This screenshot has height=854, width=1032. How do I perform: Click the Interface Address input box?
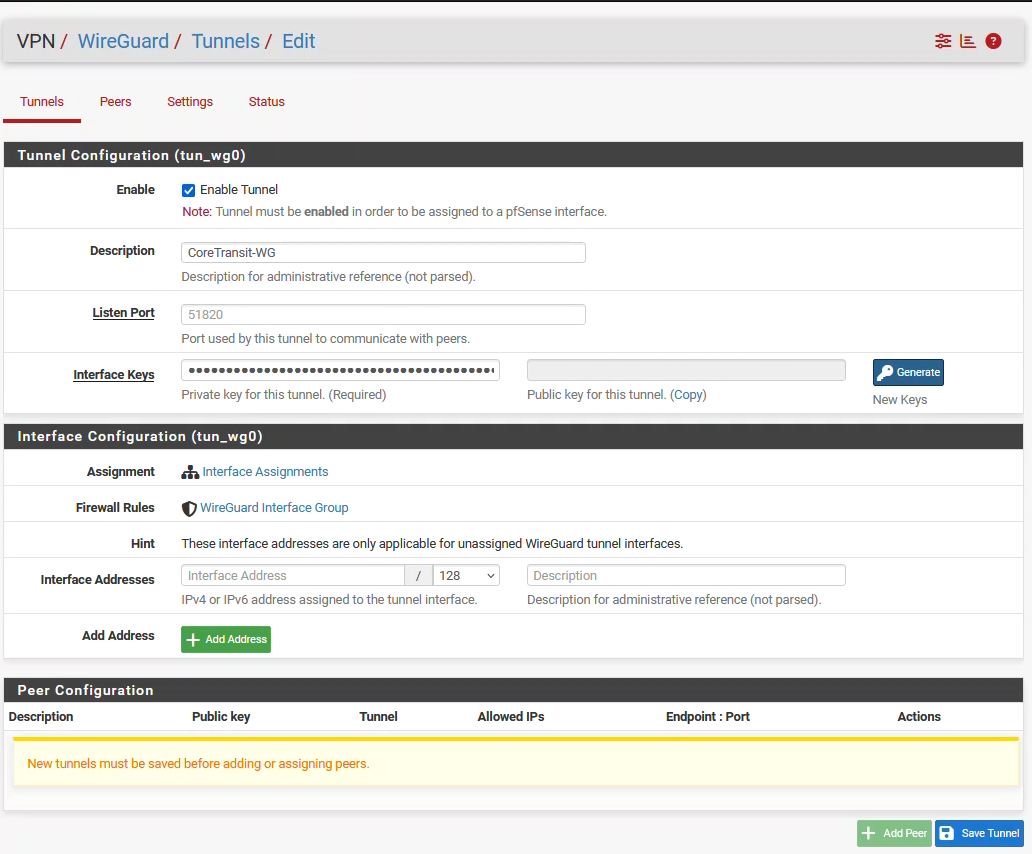pos(292,576)
